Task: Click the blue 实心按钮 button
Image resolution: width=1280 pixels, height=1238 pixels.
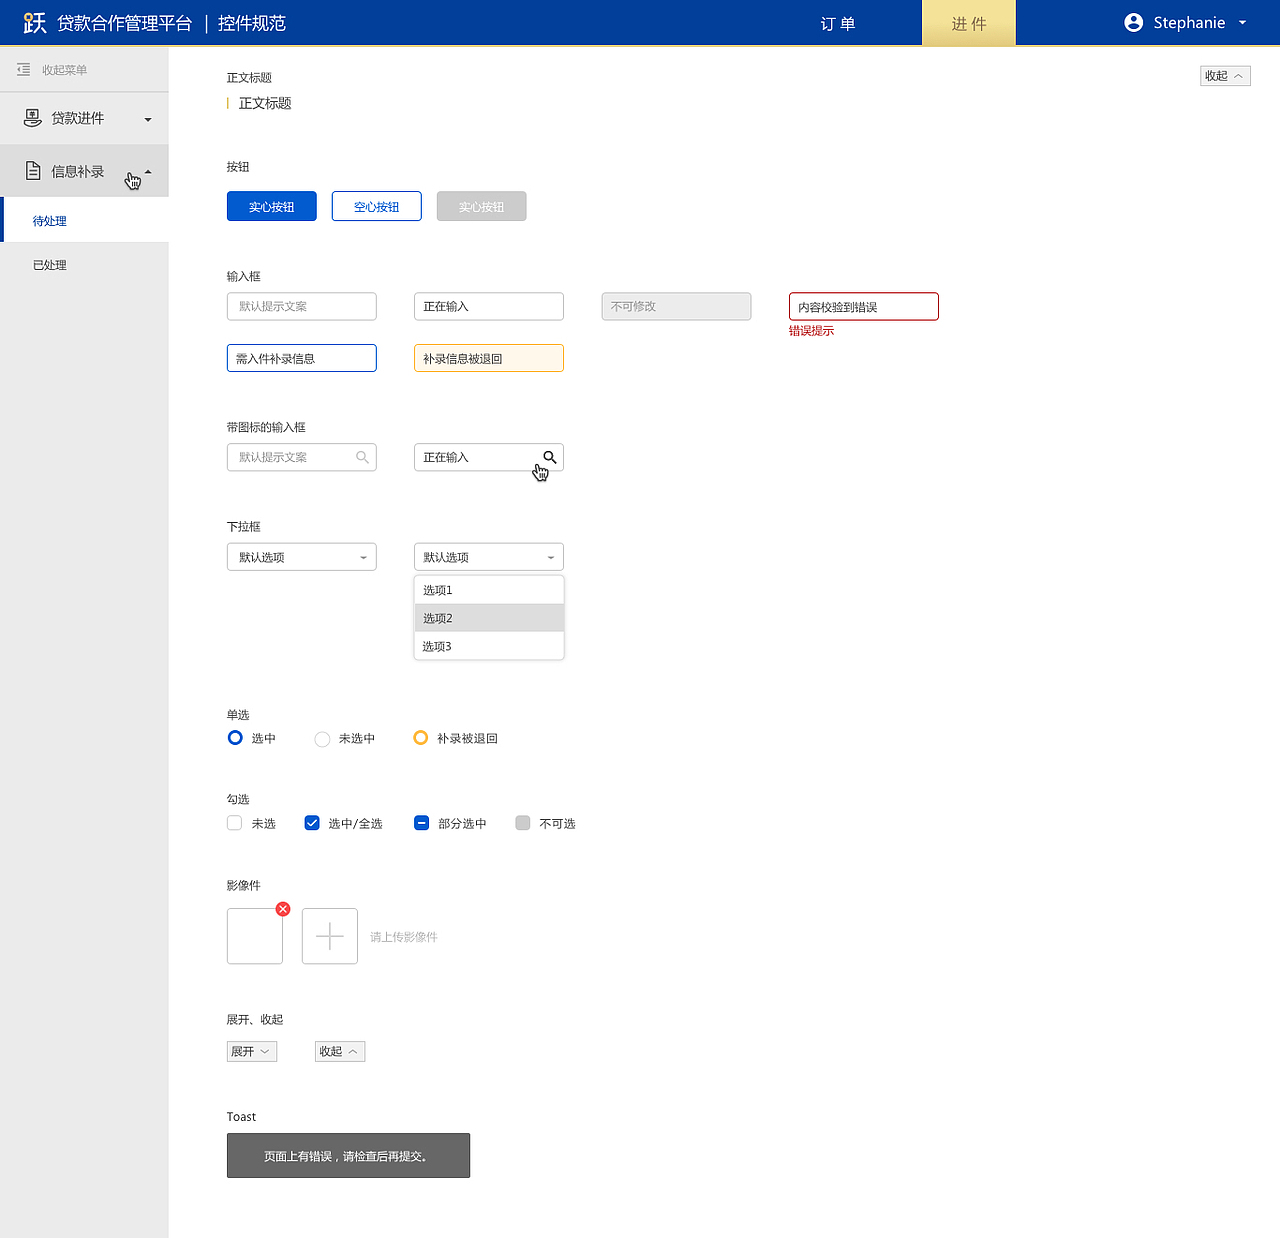Action: tap(272, 206)
